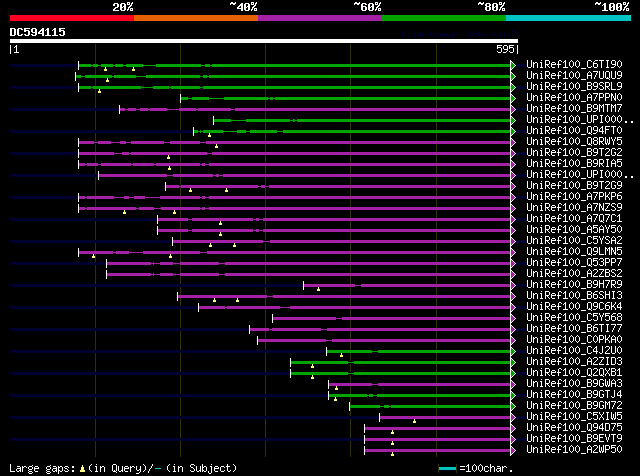640x476 pixels.
Task: Click the Large gaps legend text
Action: coord(123,468)
